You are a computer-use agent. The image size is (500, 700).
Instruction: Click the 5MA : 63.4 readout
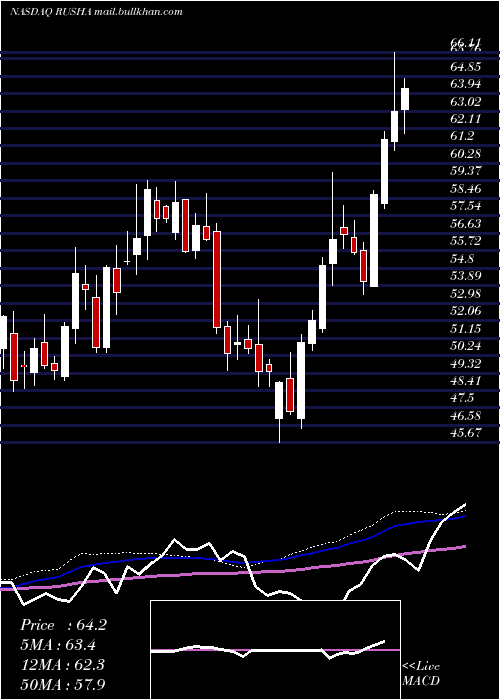(58, 645)
